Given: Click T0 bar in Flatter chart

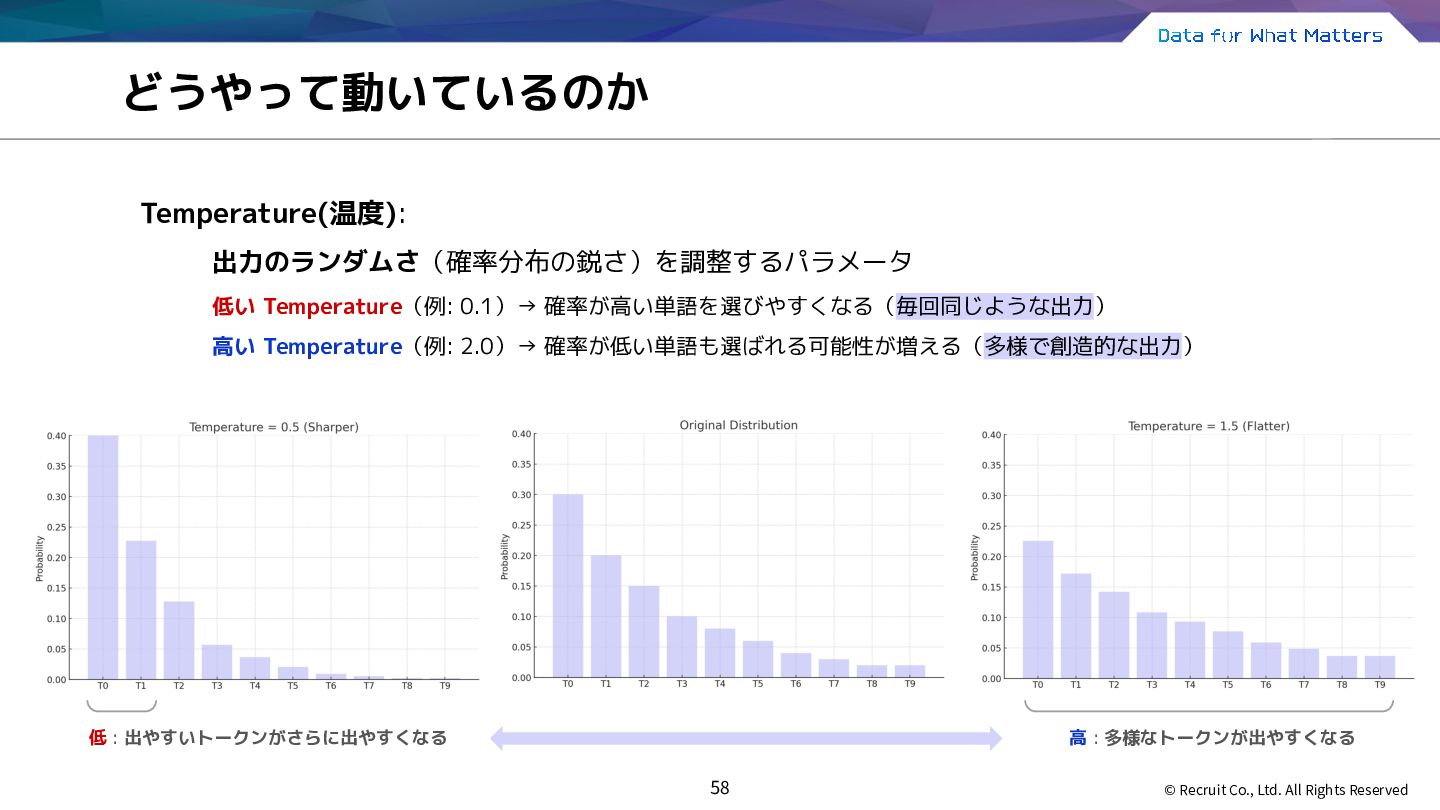Looking at the screenshot, I should pos(1038,610).
